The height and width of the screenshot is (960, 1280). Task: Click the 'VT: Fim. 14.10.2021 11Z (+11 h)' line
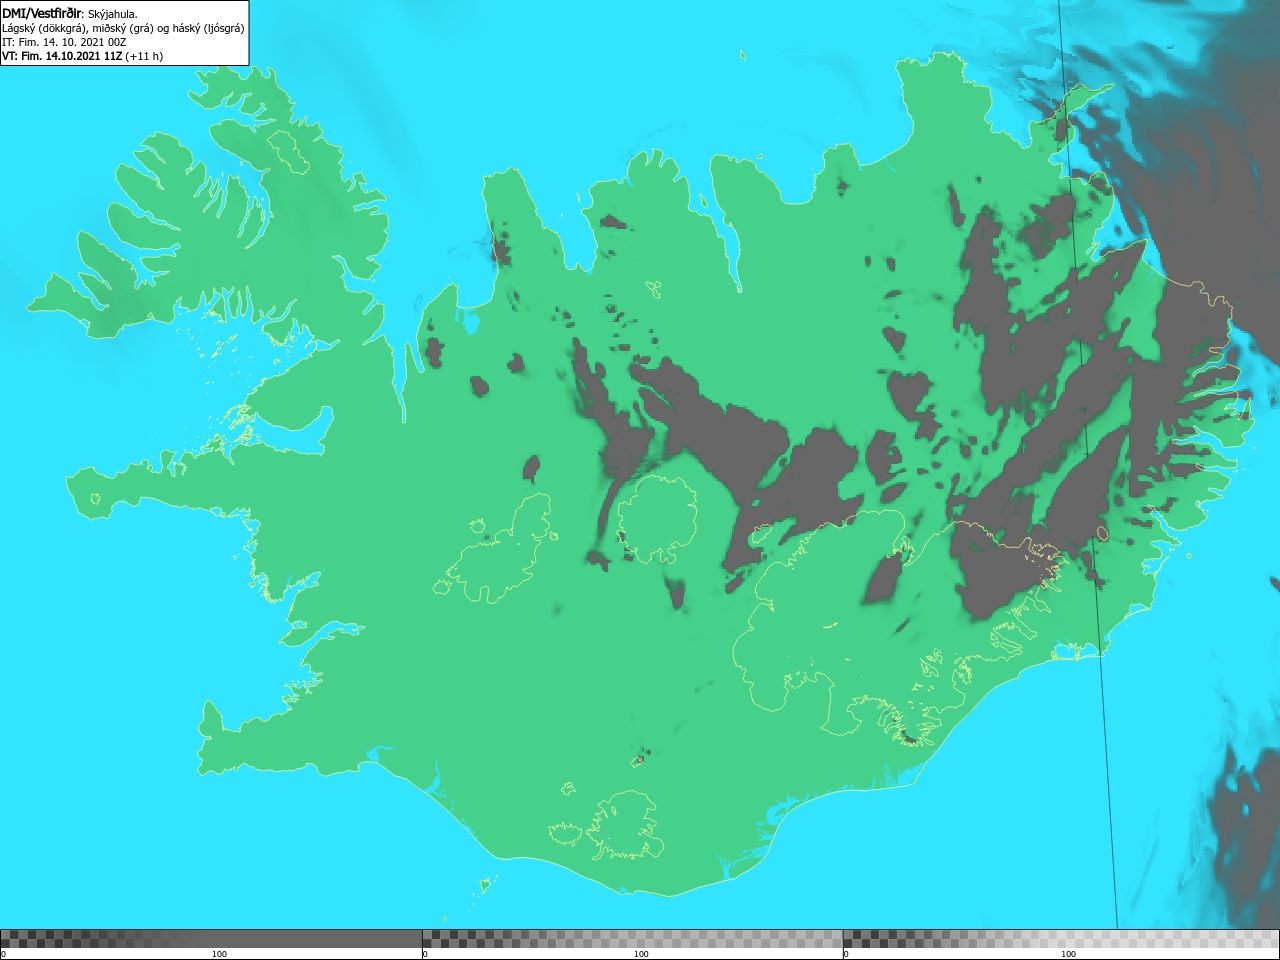click(x=82, y=56)
